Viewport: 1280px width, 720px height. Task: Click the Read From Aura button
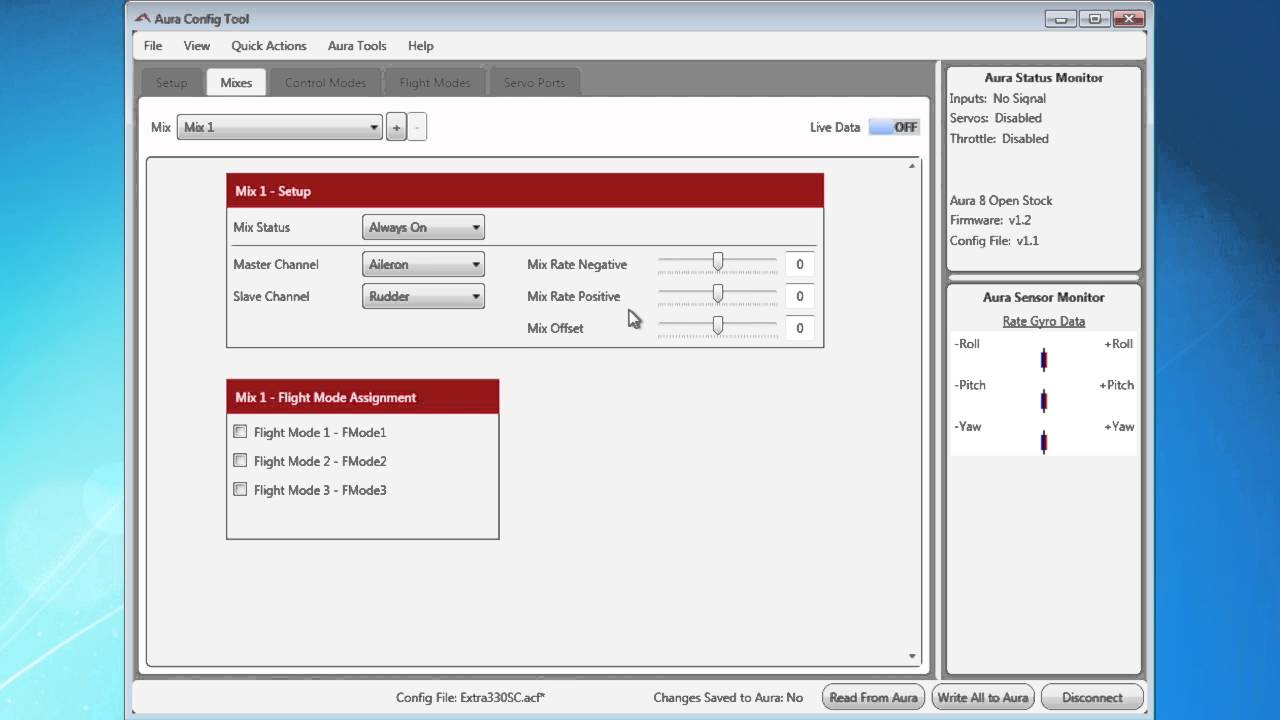874,698
